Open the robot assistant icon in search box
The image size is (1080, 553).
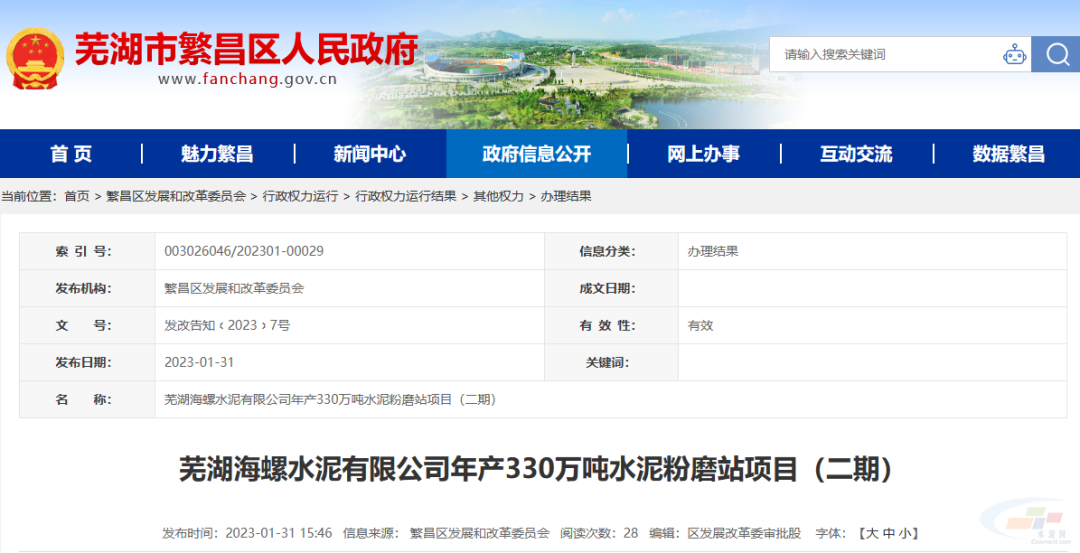[1014, 54]
